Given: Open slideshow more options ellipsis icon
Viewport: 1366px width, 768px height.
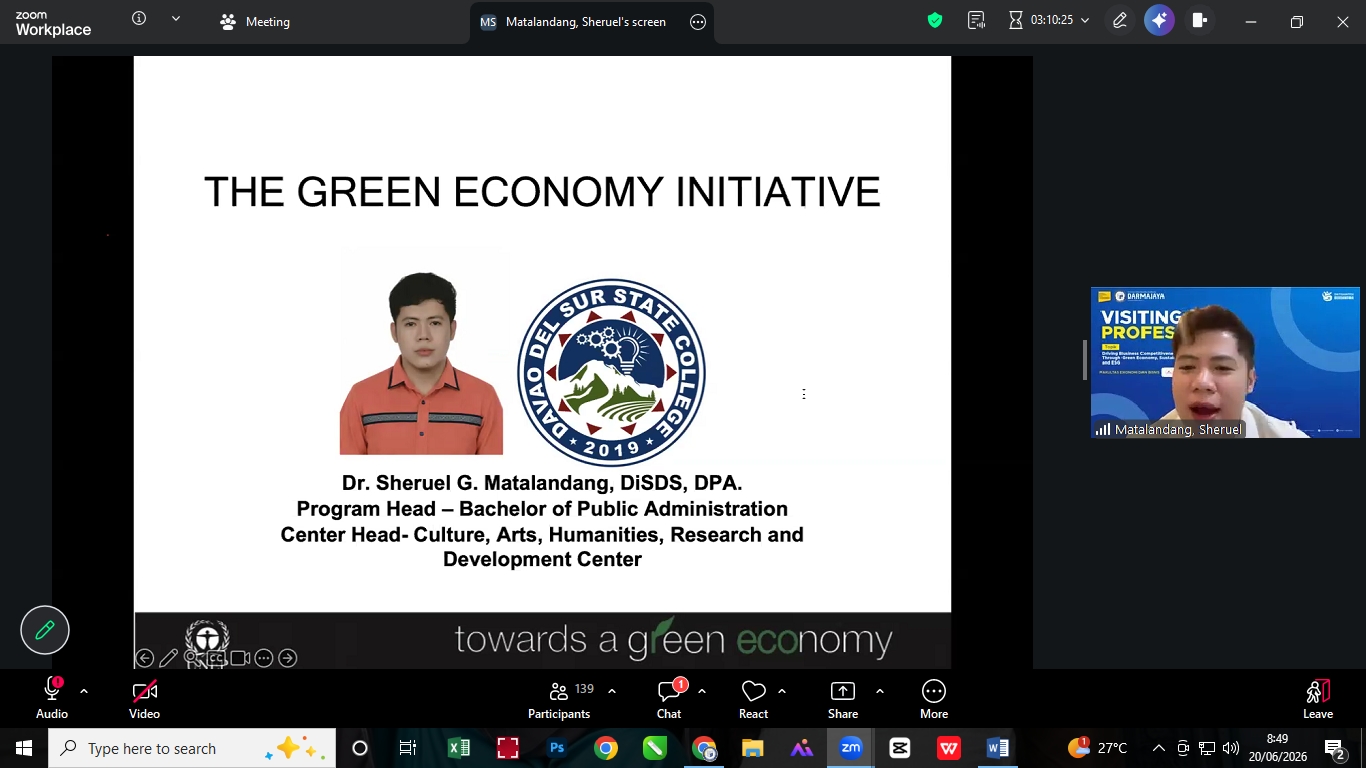Looking at the screenshot, I should point(264,658).
